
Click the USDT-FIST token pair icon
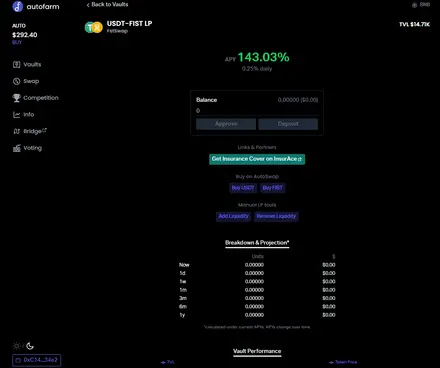click(x=93, y=27)
